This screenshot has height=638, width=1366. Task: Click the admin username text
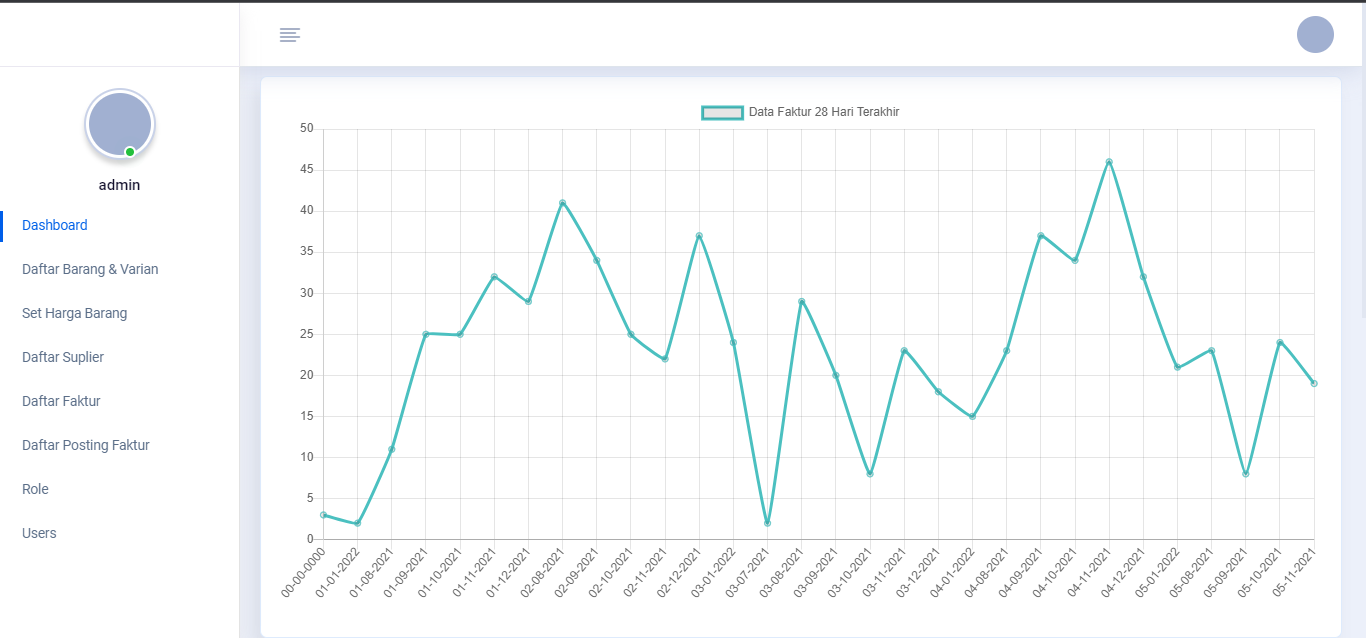119,185
